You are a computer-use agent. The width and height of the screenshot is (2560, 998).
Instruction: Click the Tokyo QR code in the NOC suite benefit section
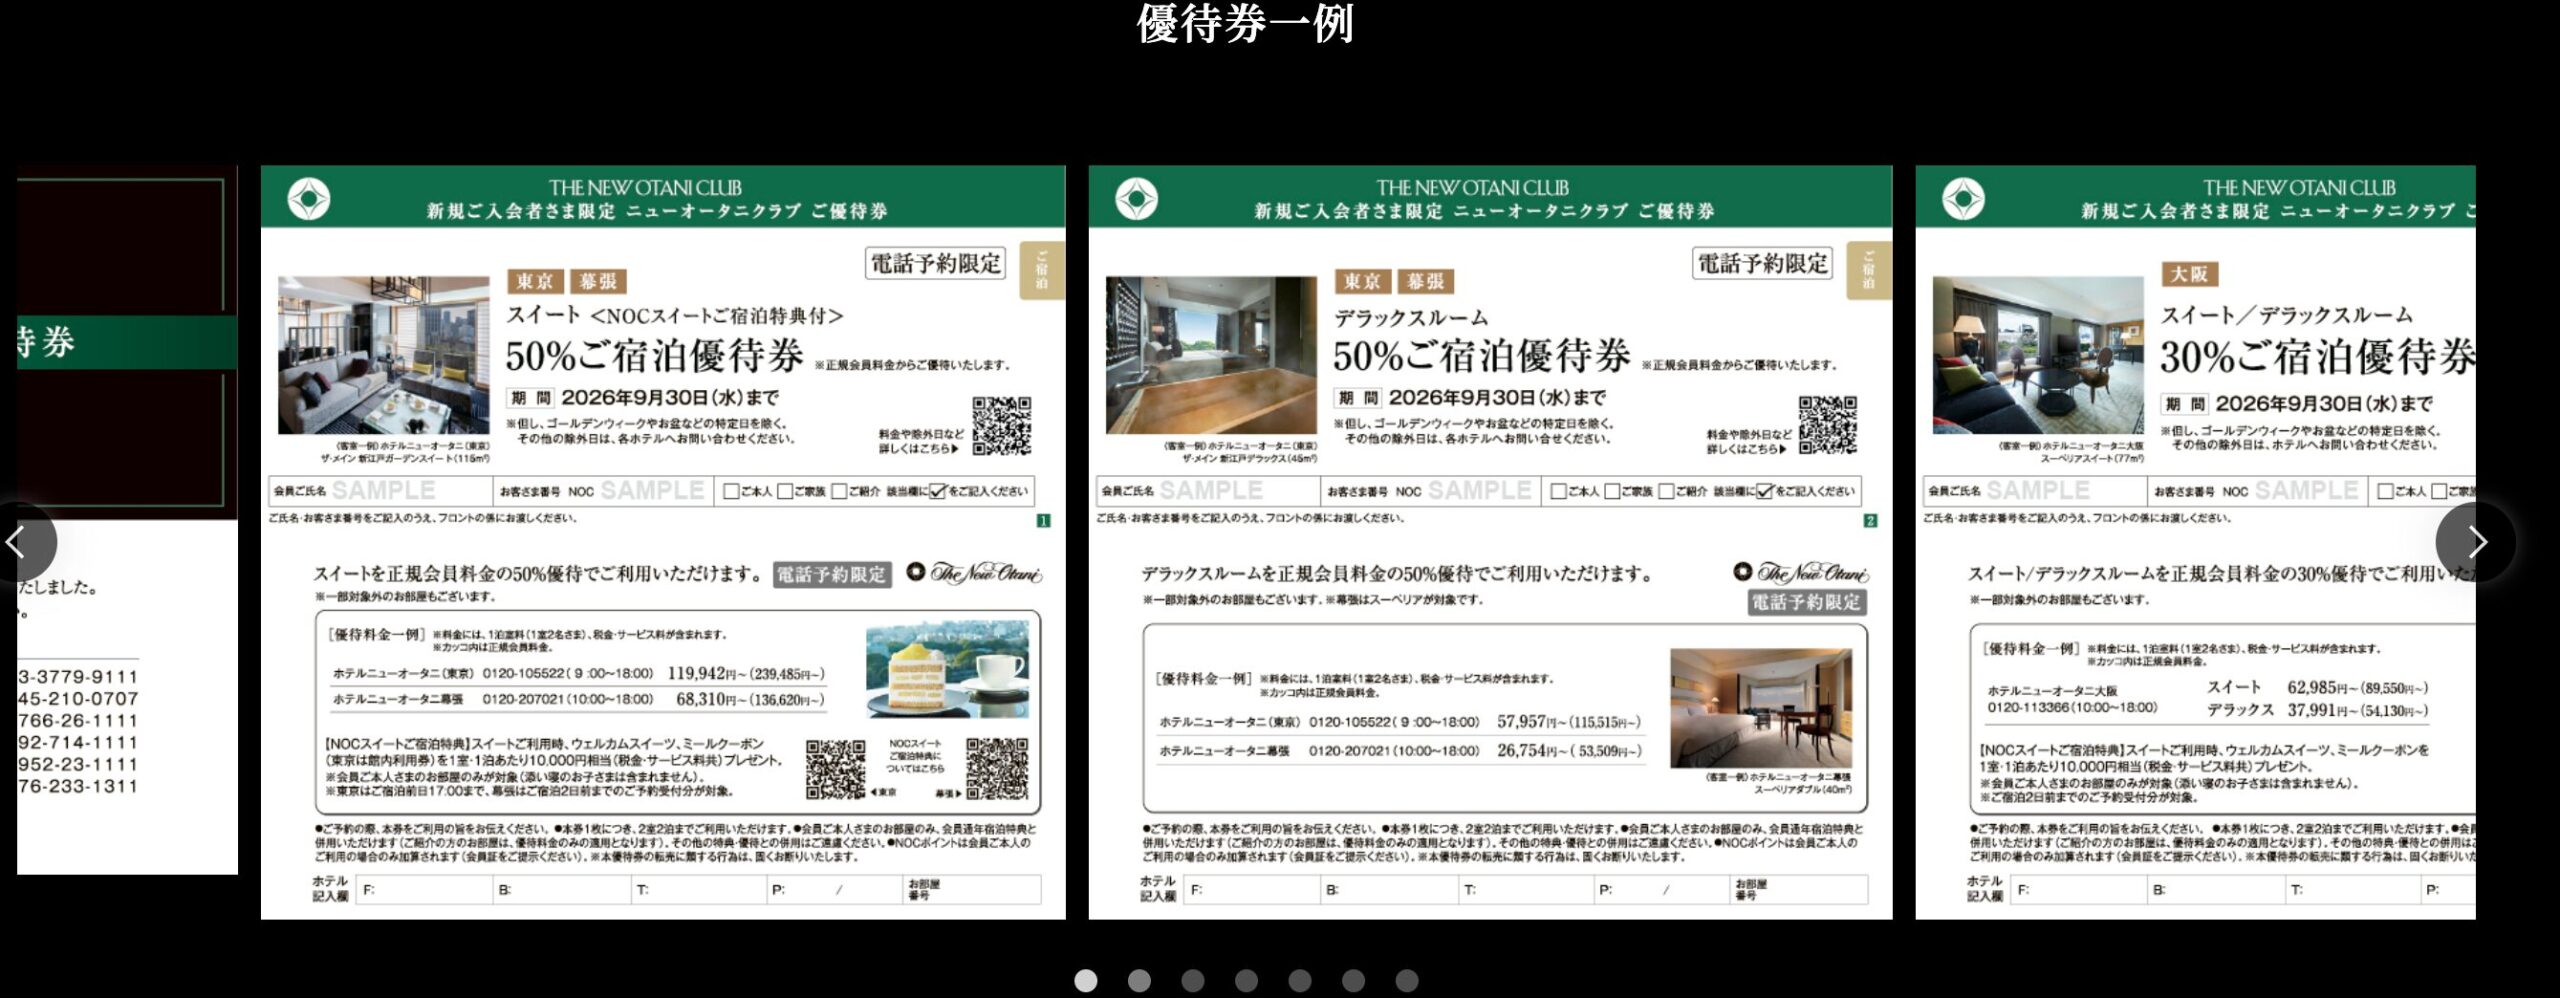836,768
